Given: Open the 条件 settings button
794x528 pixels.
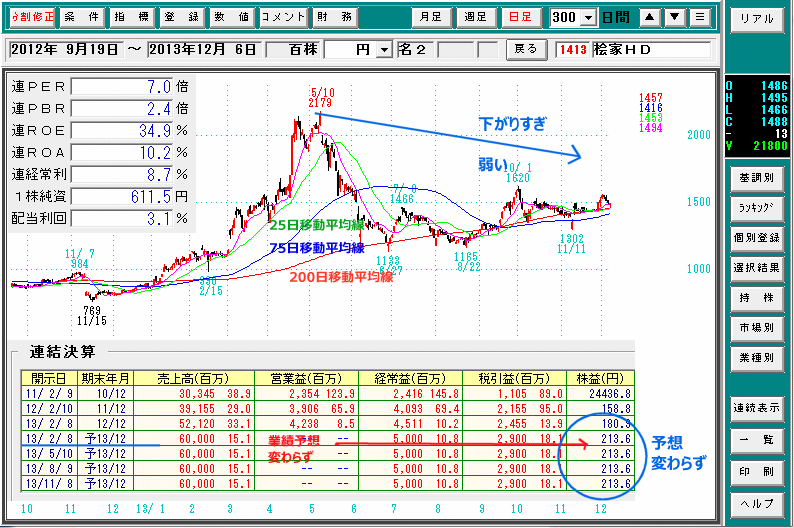Looking at the screenshot, I should tap(82, 17).
